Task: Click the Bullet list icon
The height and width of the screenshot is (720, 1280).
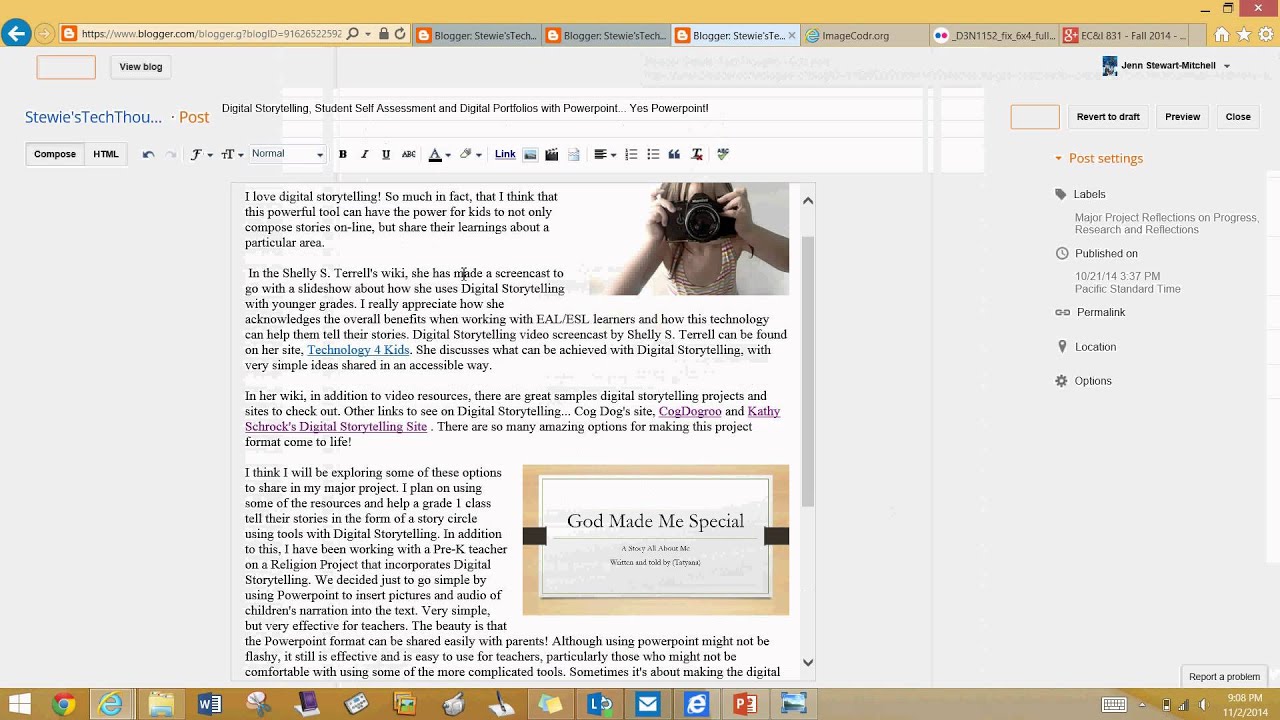Action: pos(653,154)
